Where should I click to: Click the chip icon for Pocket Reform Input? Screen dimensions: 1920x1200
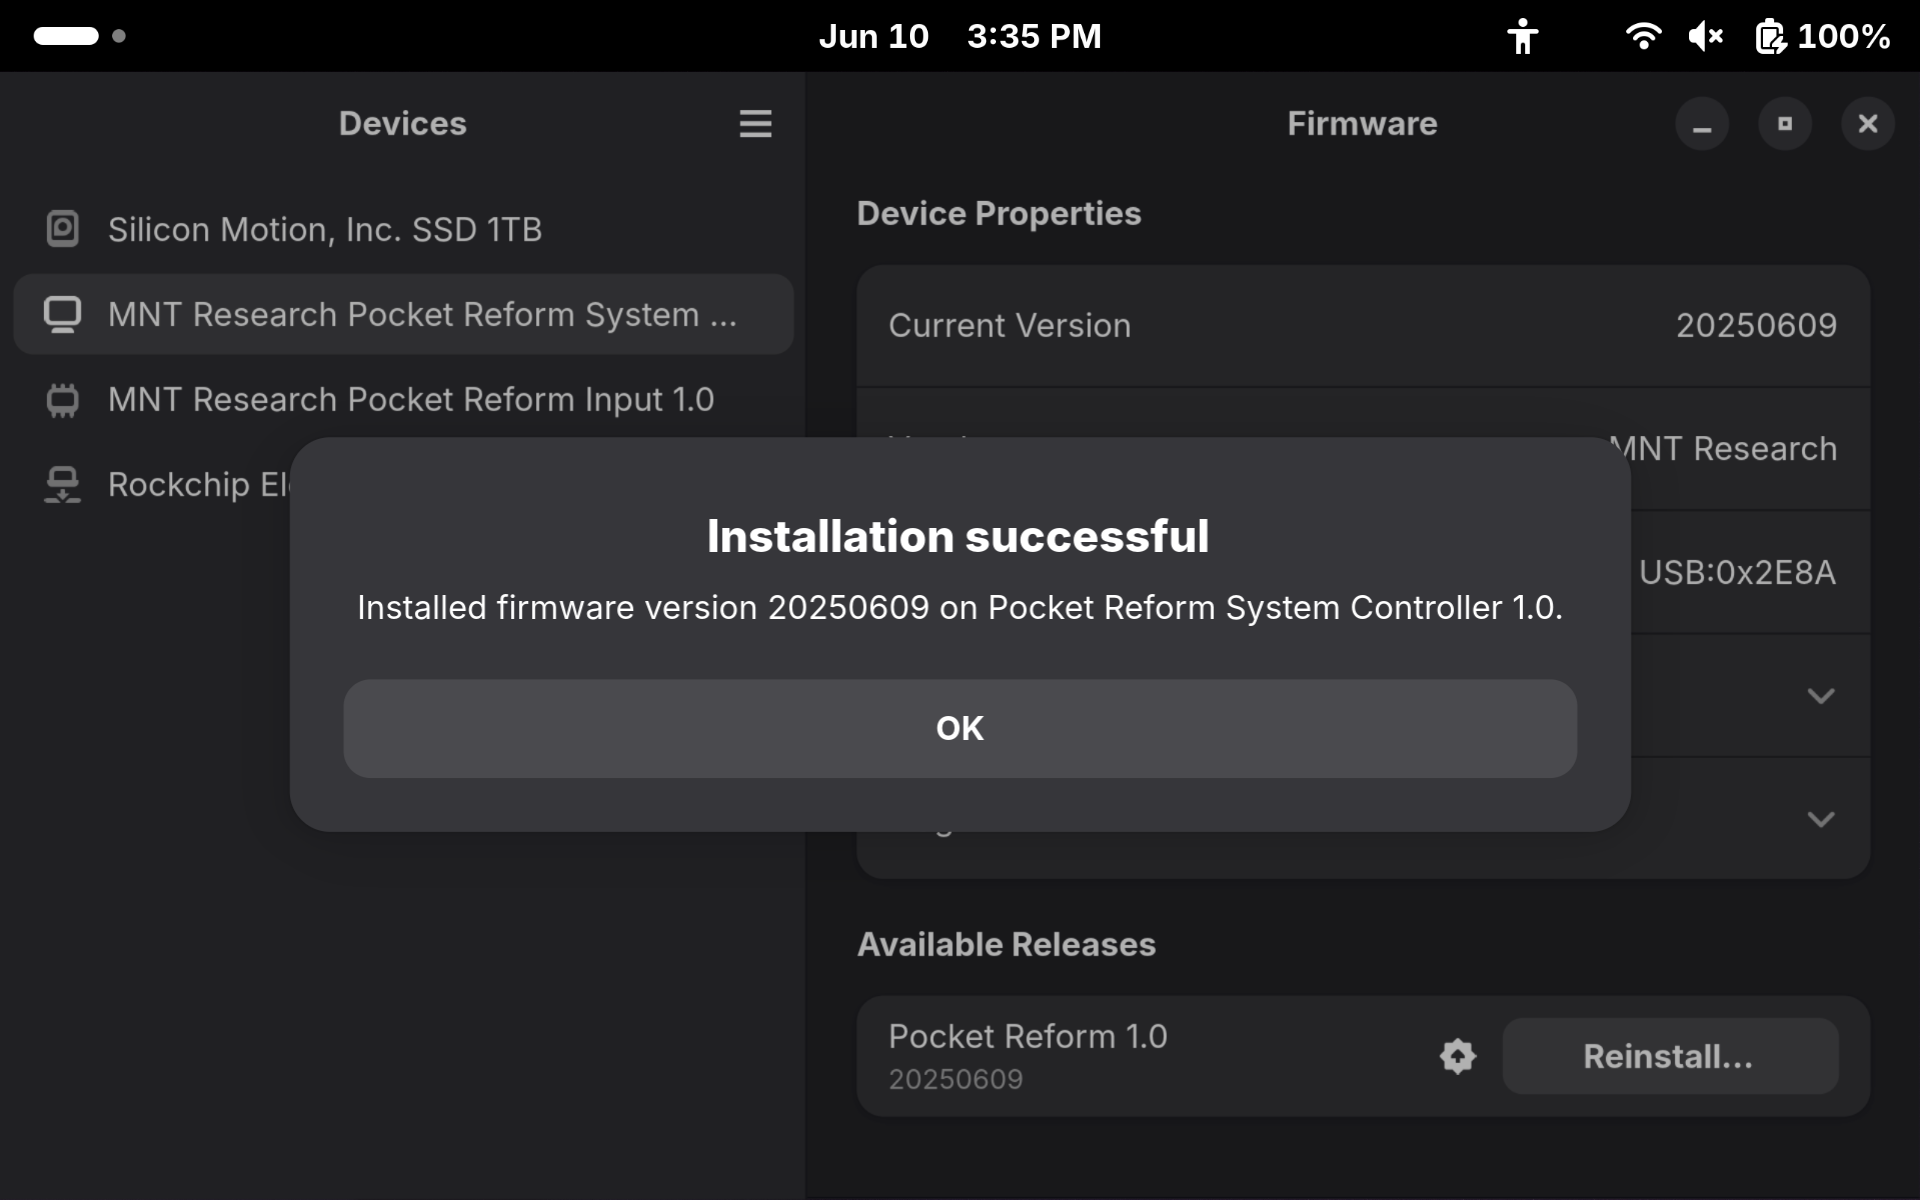[62, 399]
